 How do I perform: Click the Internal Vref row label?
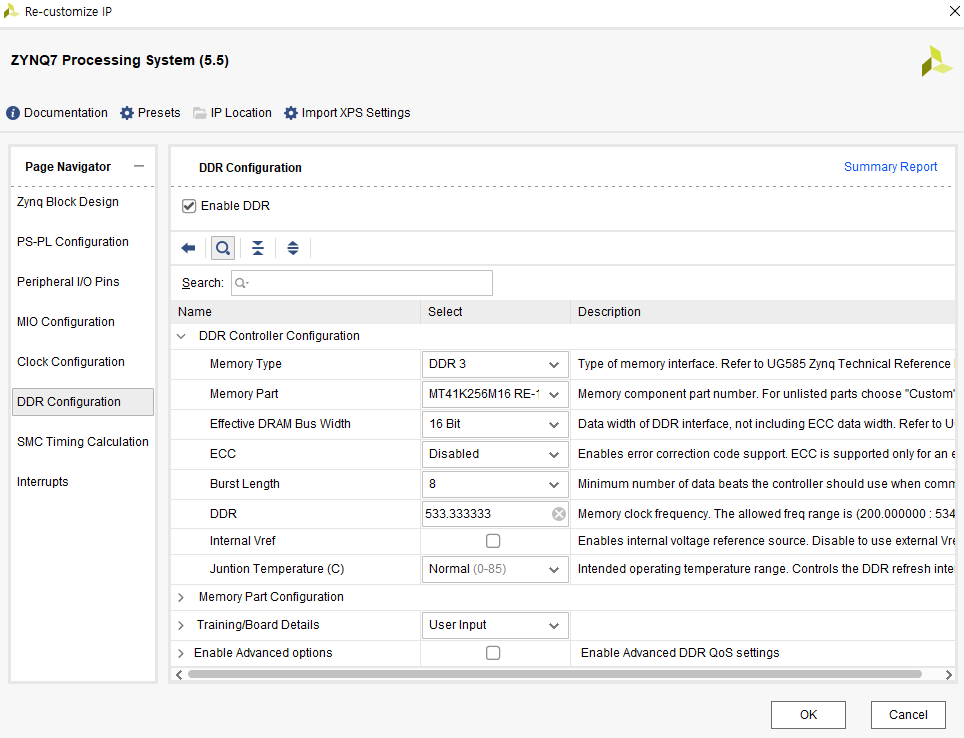click(x=242, y=541)
